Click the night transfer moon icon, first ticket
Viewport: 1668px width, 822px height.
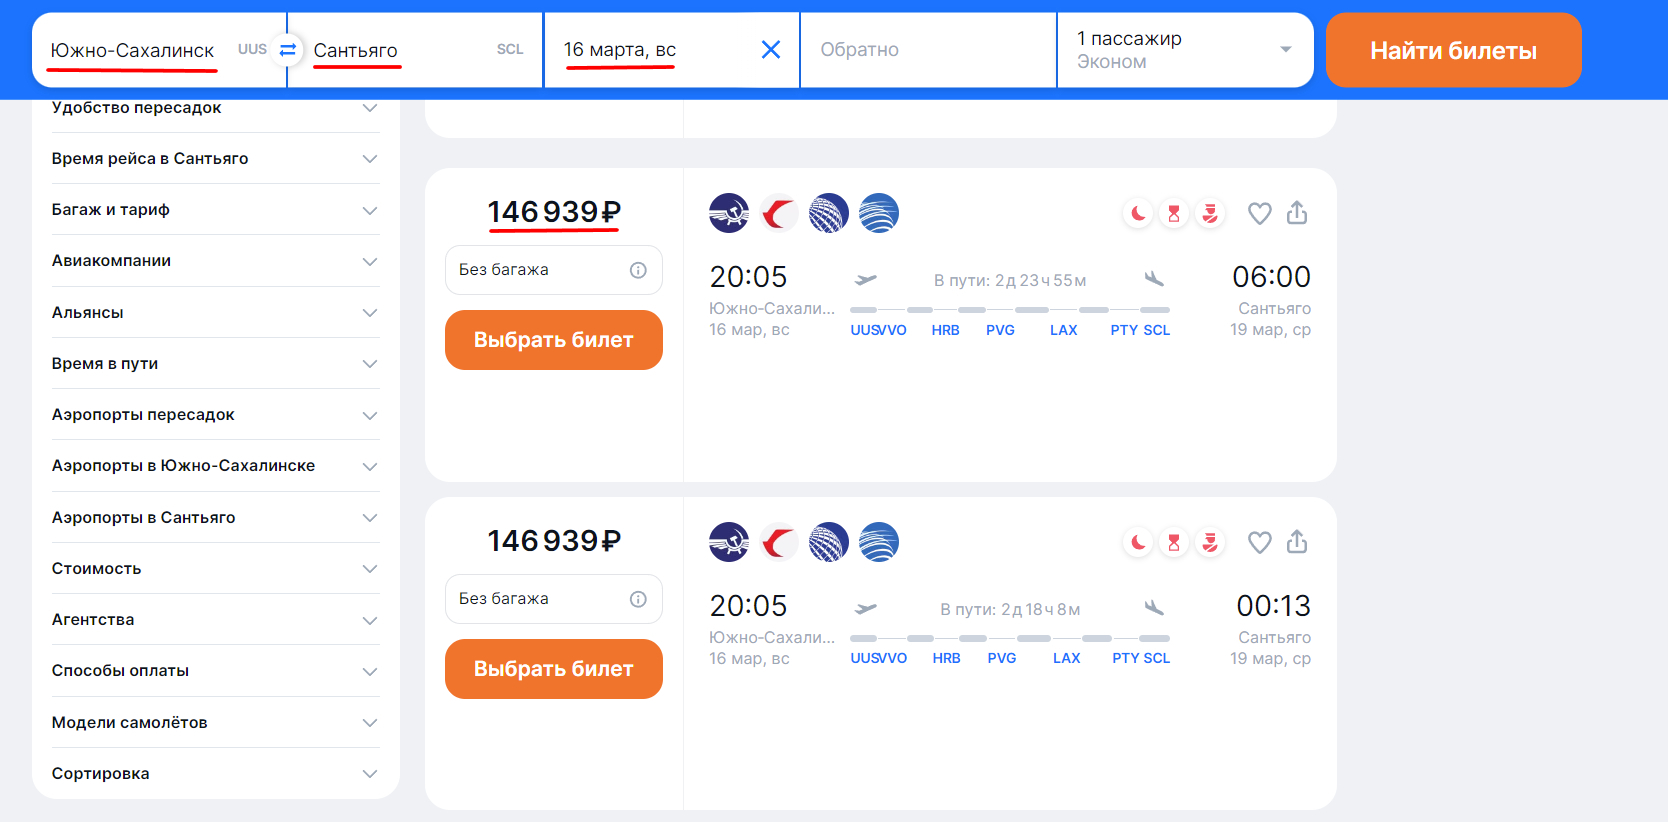(1138, 213)
